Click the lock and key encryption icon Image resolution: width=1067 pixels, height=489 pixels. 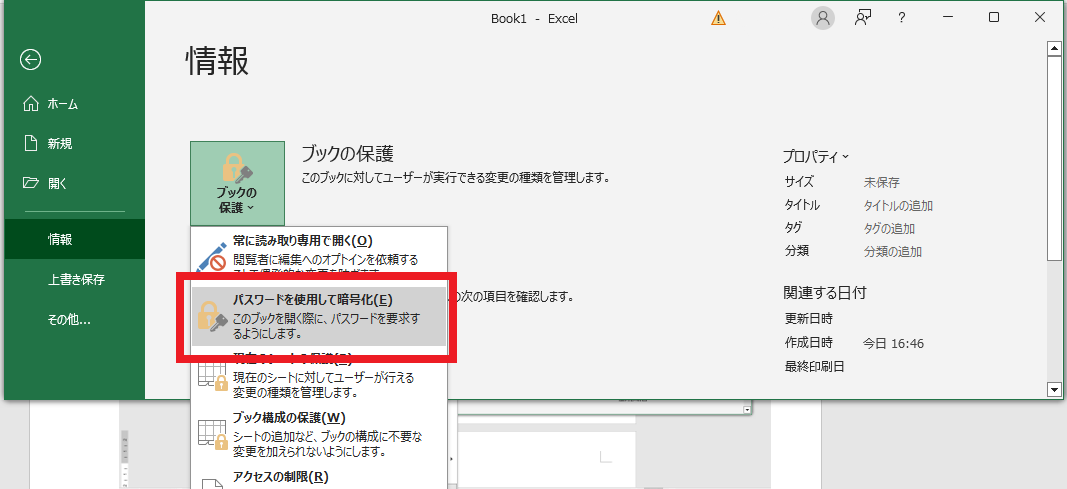tap(212, 317)
